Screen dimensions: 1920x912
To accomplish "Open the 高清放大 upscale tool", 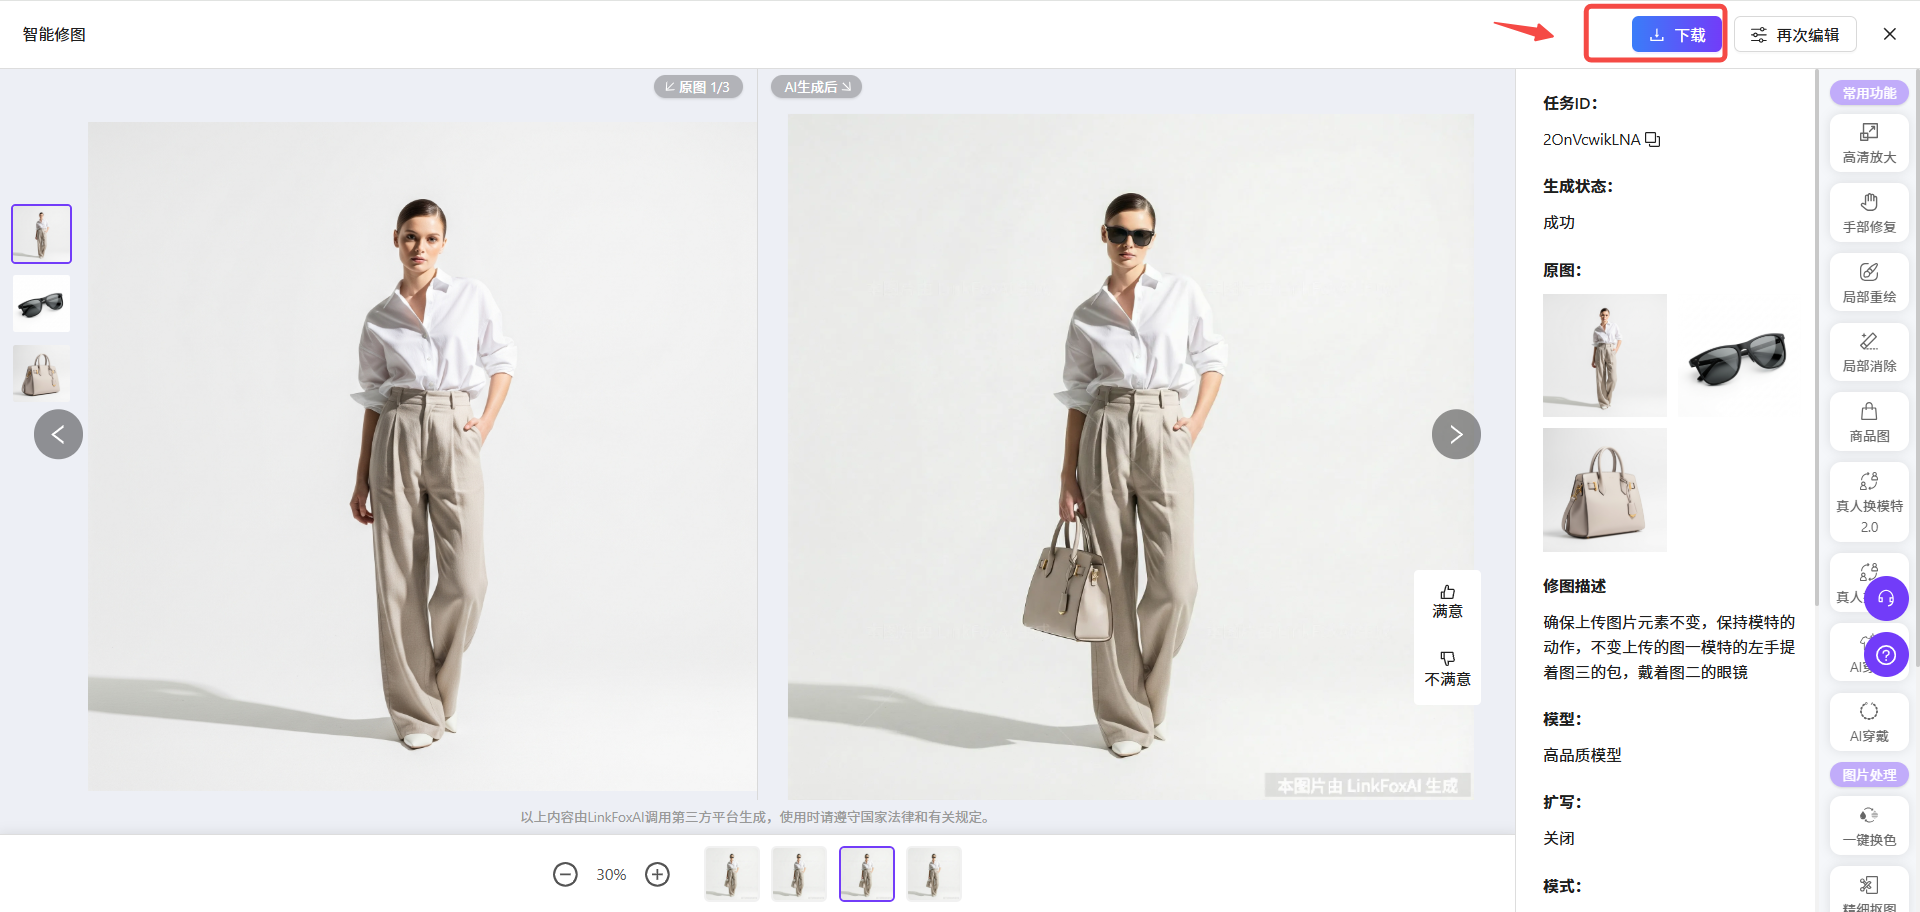I will [1869, 143].
